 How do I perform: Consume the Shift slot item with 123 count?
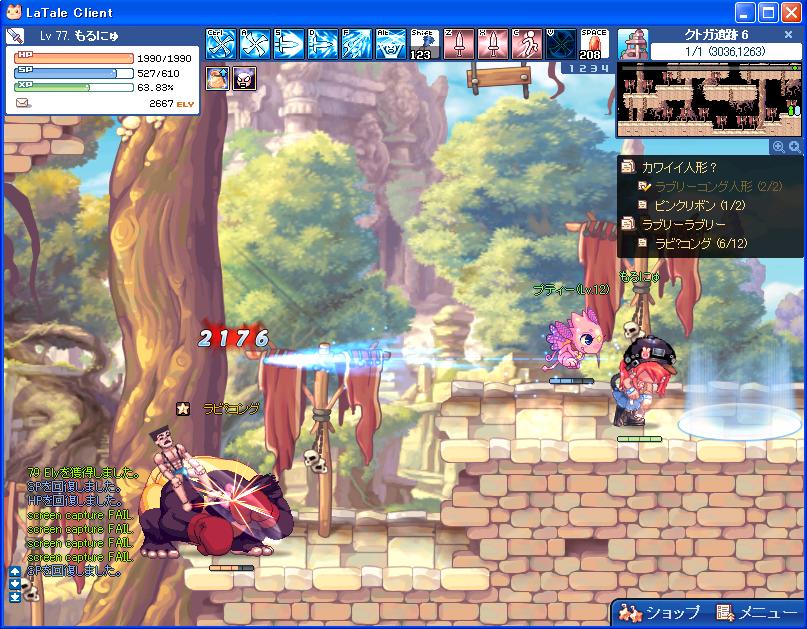pos(425,44)
